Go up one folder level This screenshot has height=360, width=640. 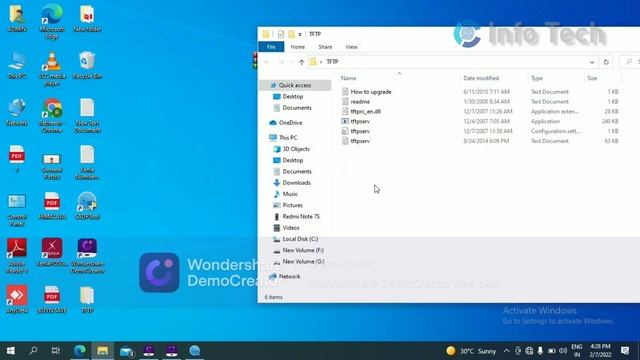[x=301, y=62]
